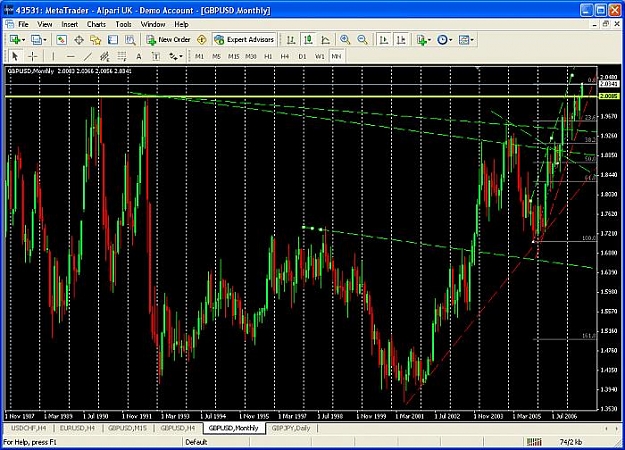This screenshot has height=450, width=625.
Task: Open the View menu
Action: point(45,24)
